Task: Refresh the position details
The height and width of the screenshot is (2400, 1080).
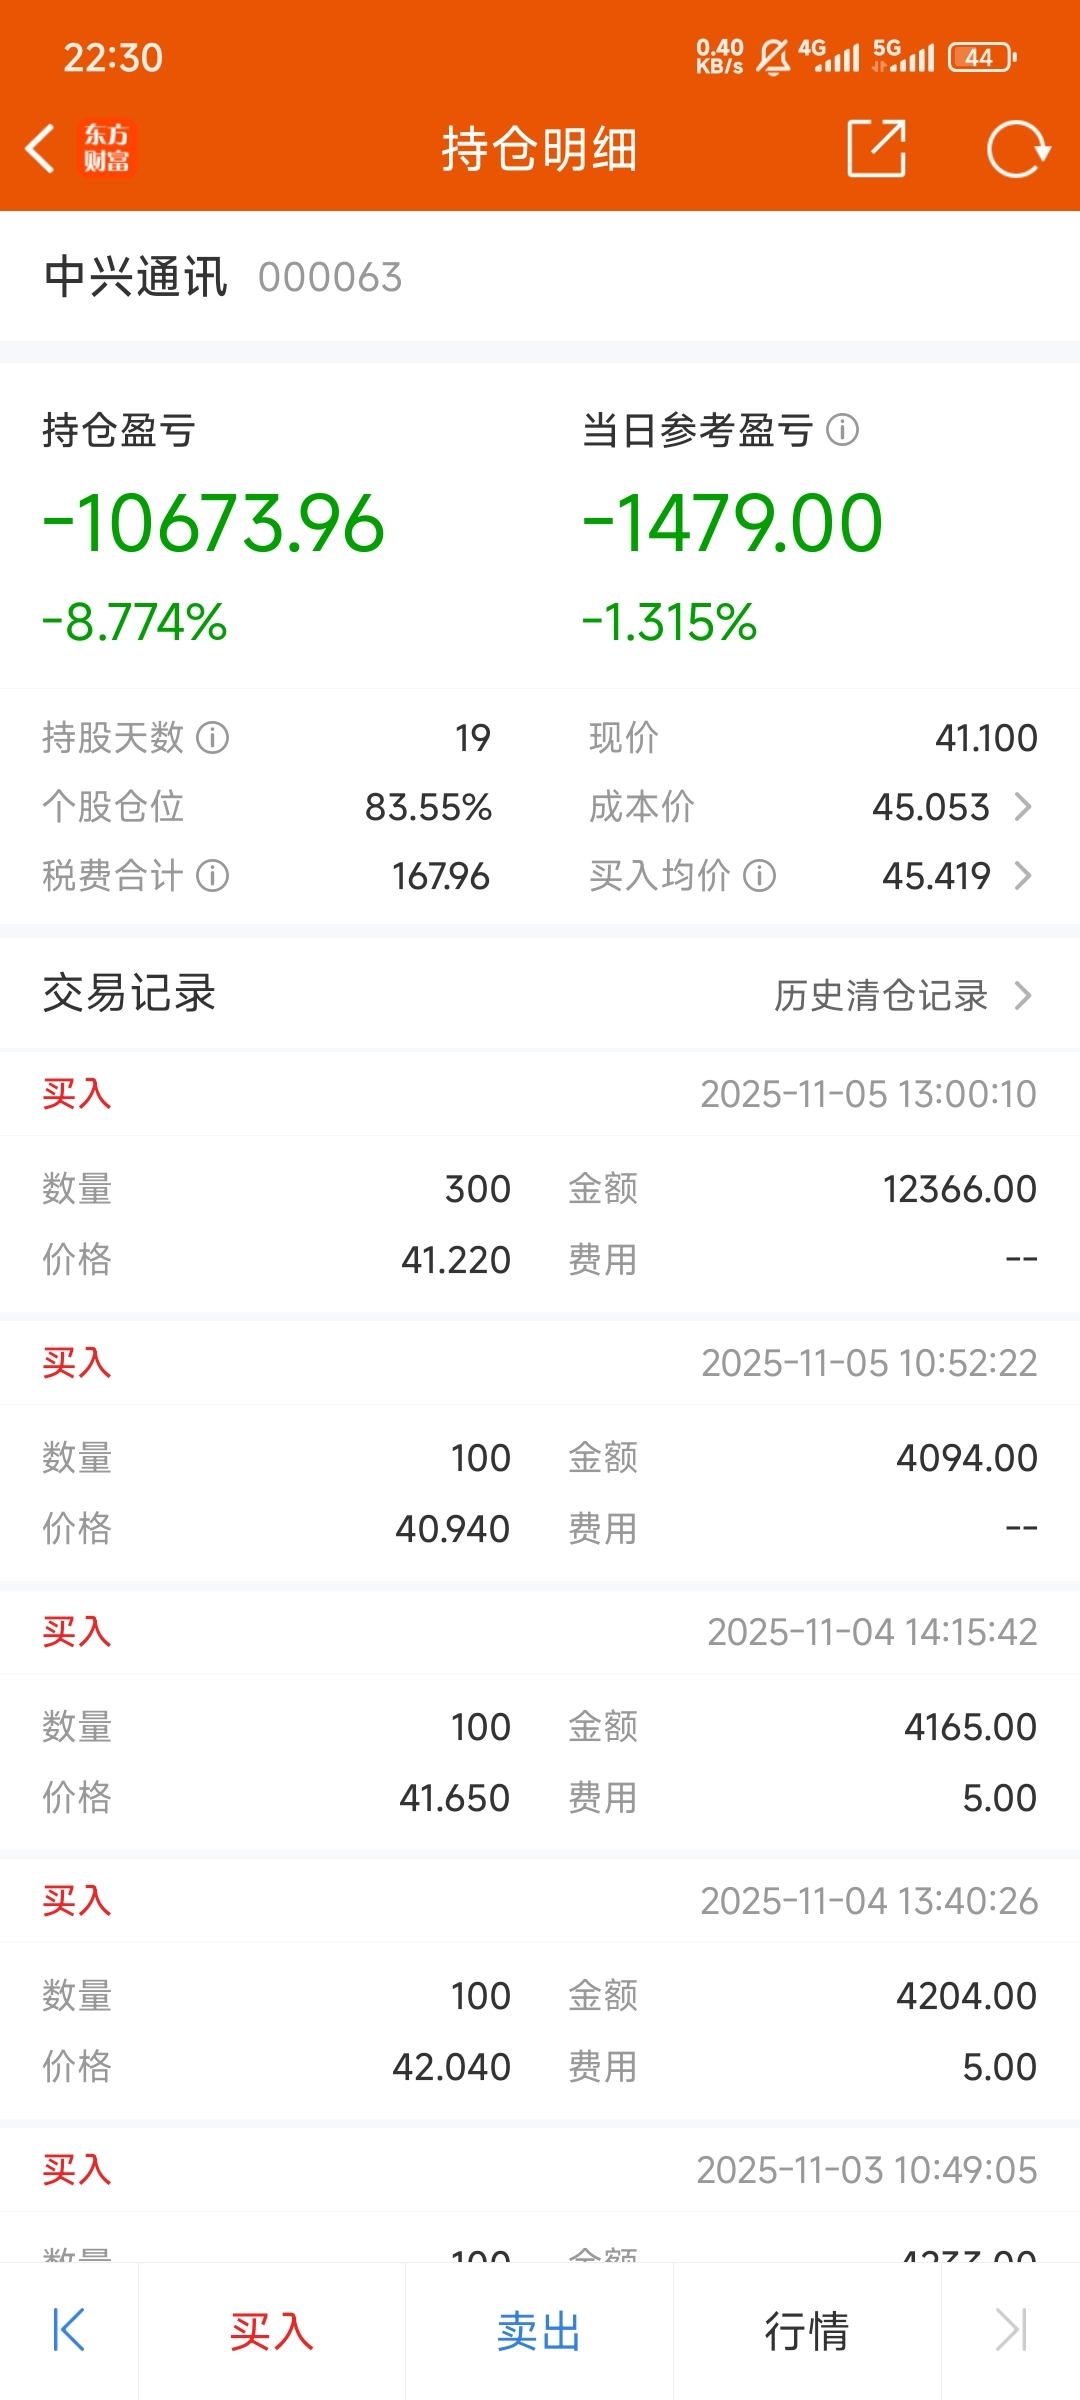Action: 1017,149
